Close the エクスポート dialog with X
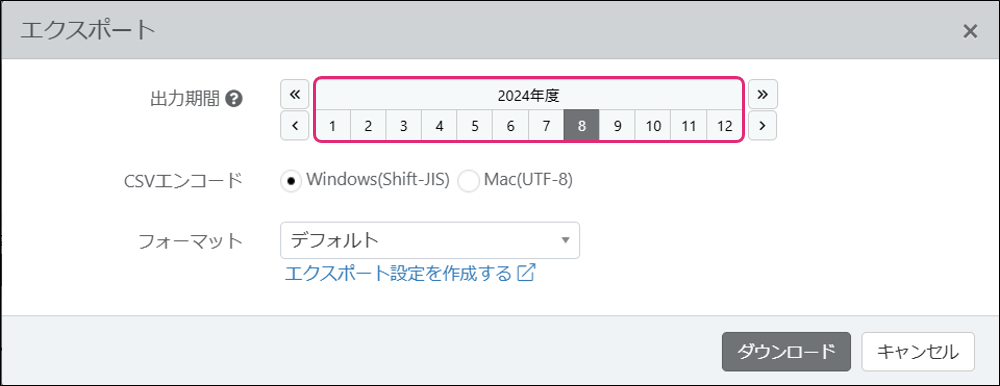This screenshot has height=386, width=1000. 970,31
